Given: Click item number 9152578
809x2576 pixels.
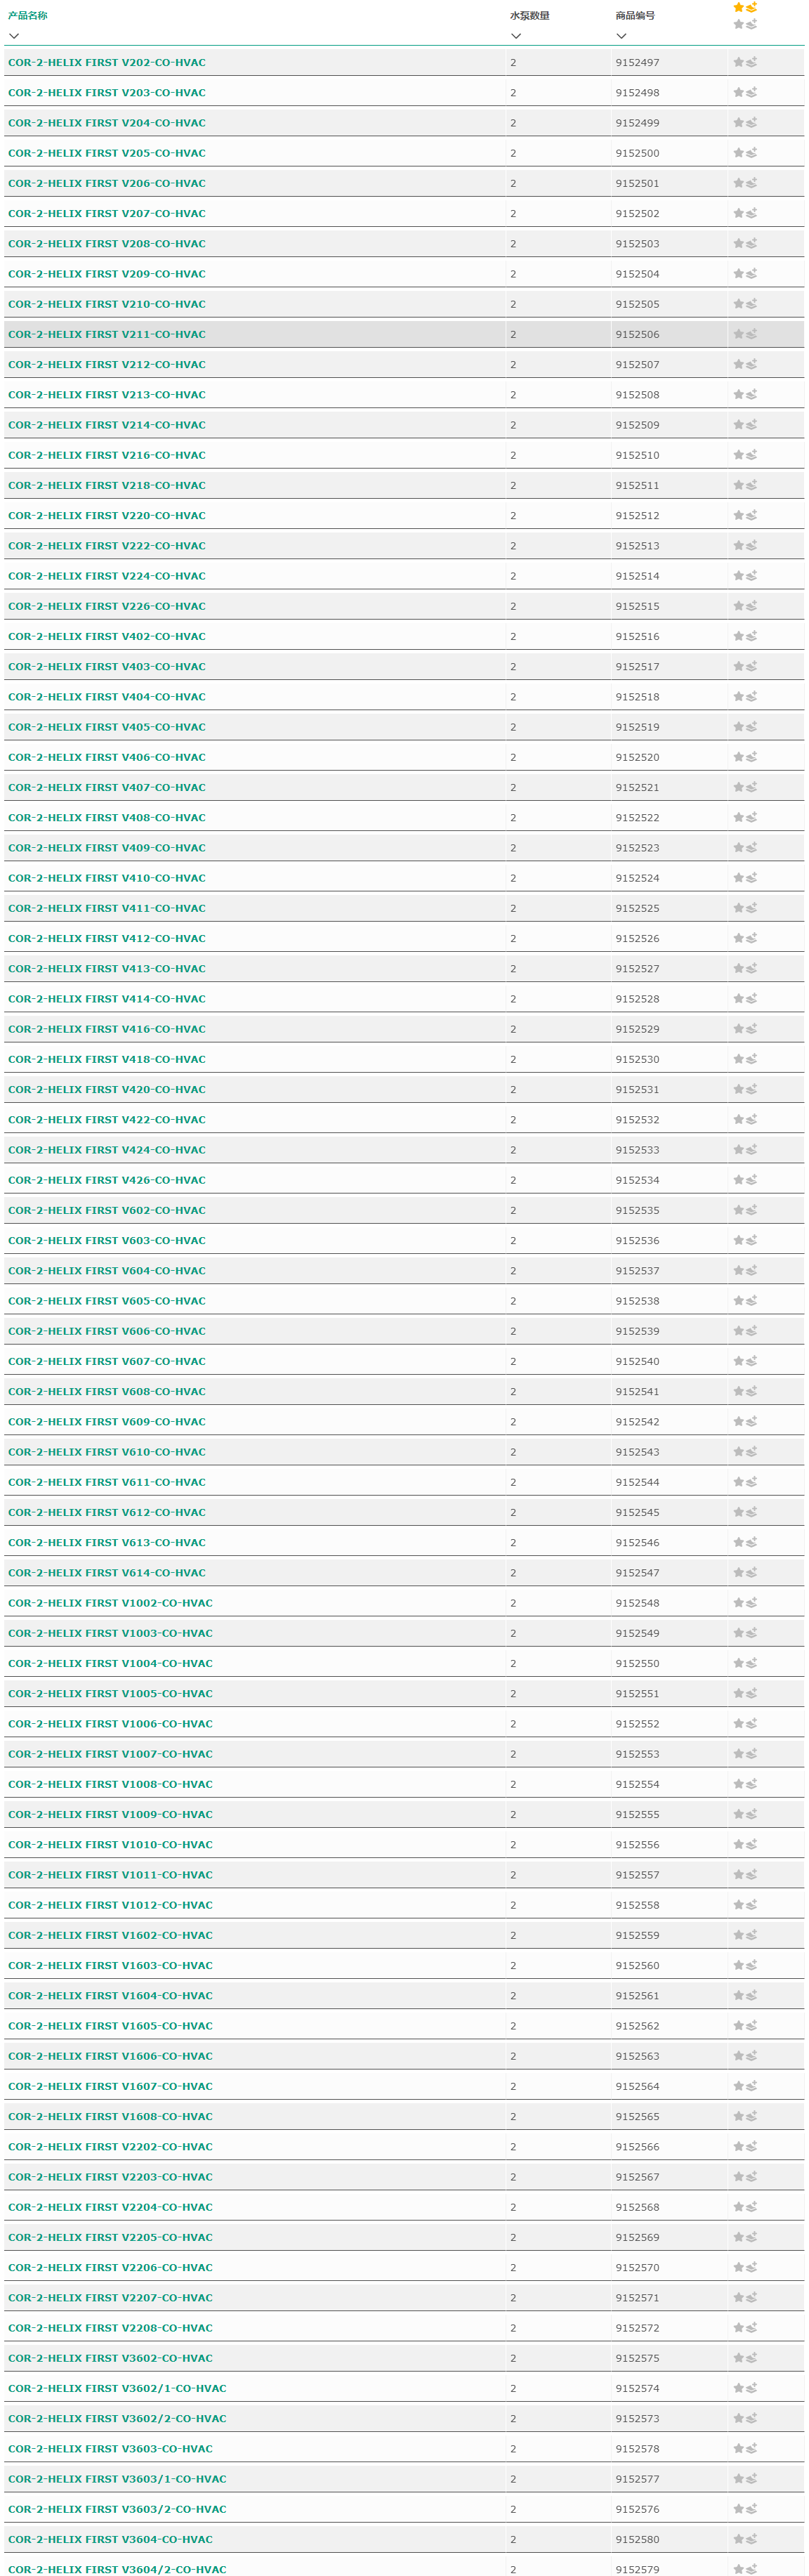Looking at the screenshot, I should coord(638,2449).
